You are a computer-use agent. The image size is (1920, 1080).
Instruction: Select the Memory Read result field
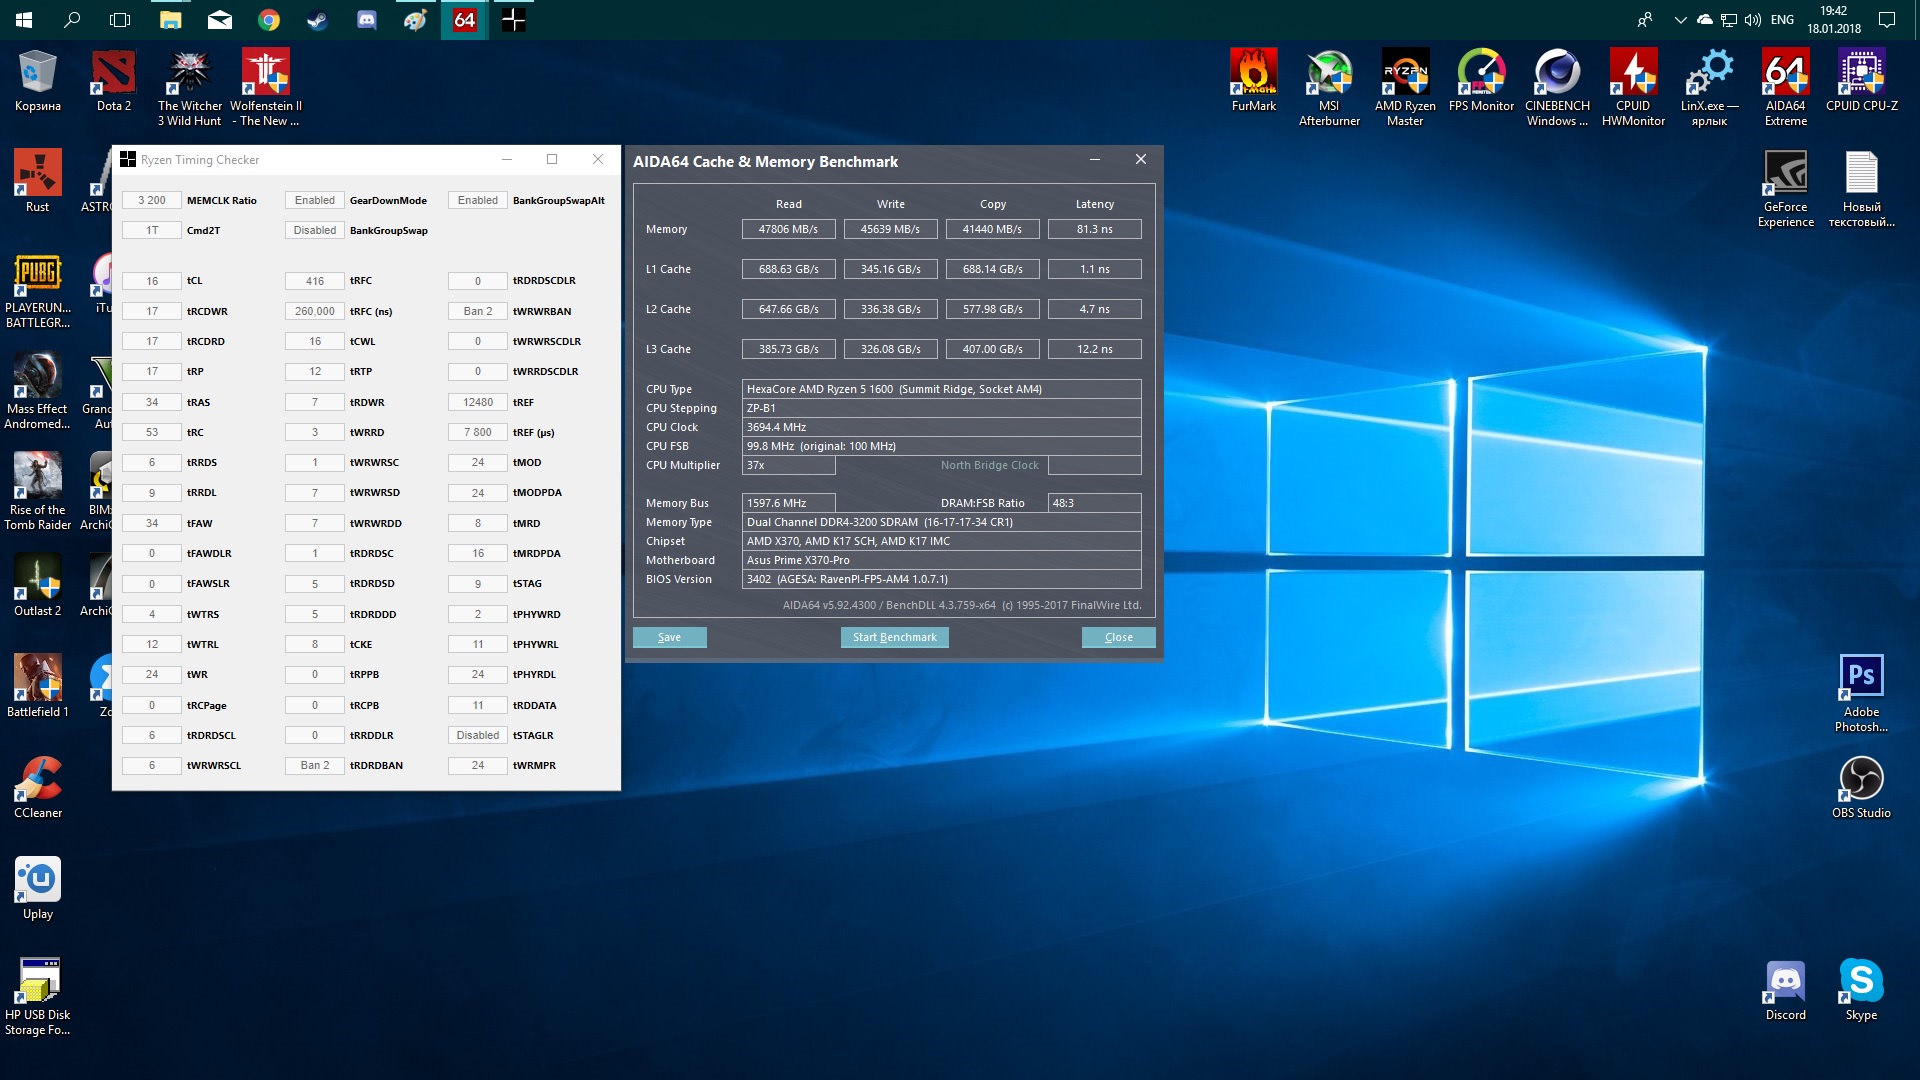pyautogui.click(x=788, y=229)
